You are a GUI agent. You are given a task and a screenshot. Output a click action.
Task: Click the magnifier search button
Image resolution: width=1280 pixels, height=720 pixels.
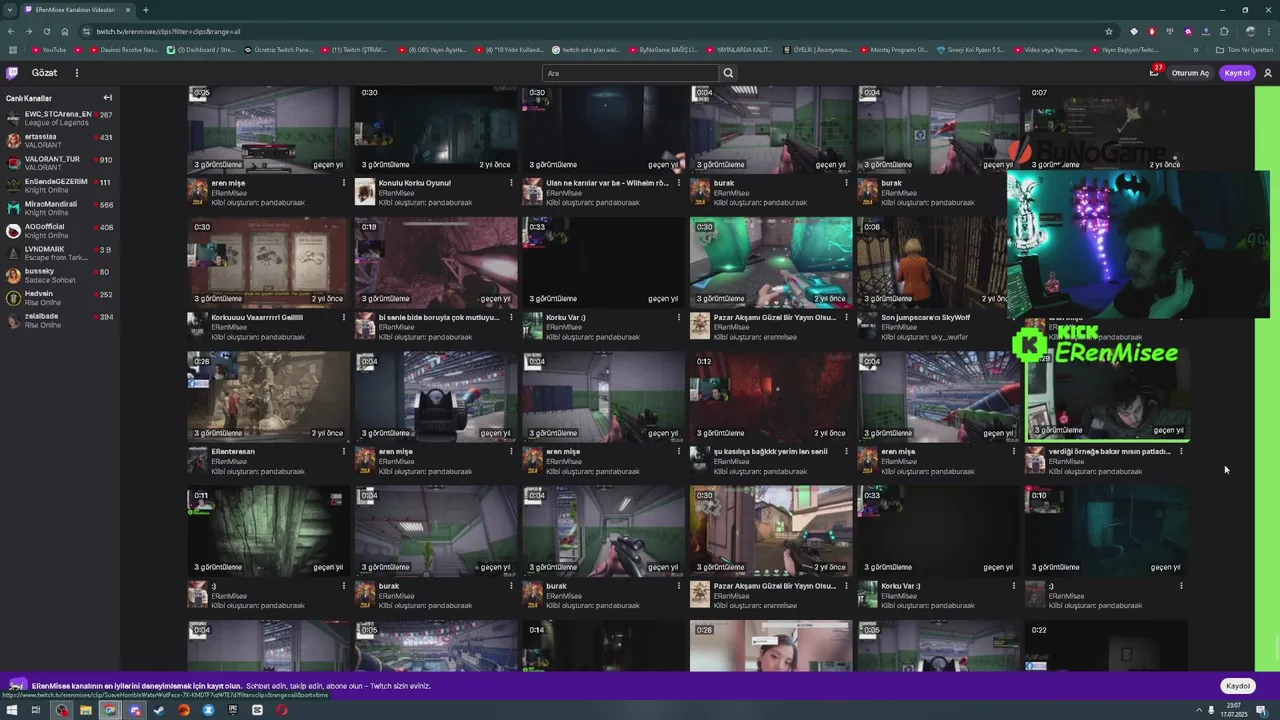click(x=728, y=73)
